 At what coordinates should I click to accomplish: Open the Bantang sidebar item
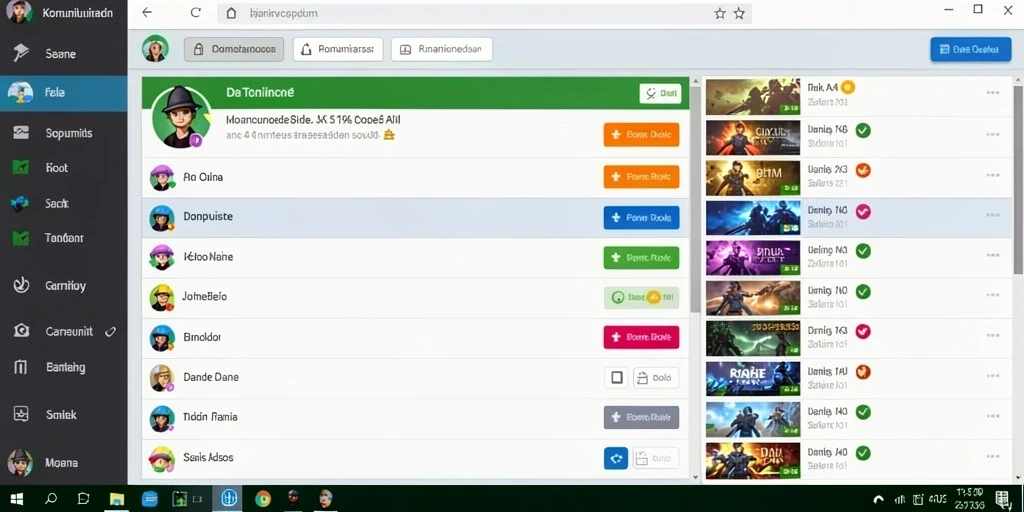65,367
